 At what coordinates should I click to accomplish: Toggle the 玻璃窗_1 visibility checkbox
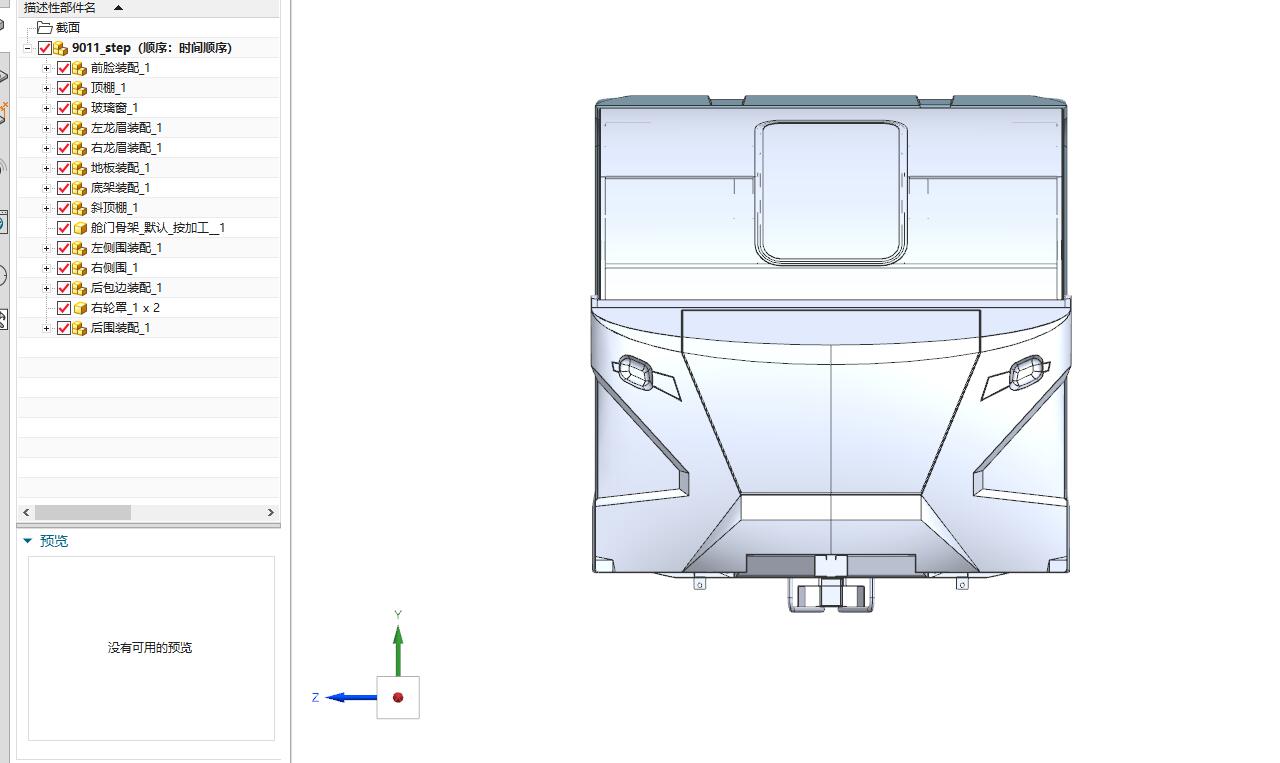pyautogui.click(x=64, y=108)
